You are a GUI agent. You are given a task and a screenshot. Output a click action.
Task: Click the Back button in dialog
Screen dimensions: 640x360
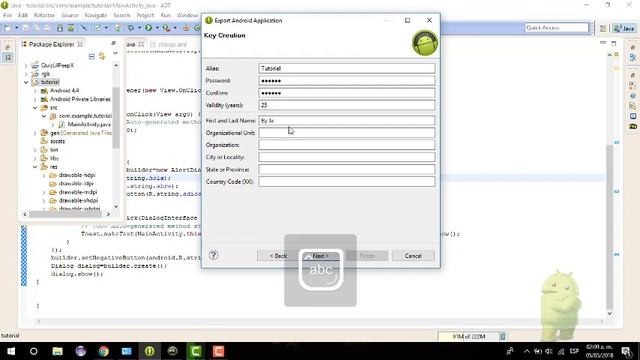pos(278,256)
